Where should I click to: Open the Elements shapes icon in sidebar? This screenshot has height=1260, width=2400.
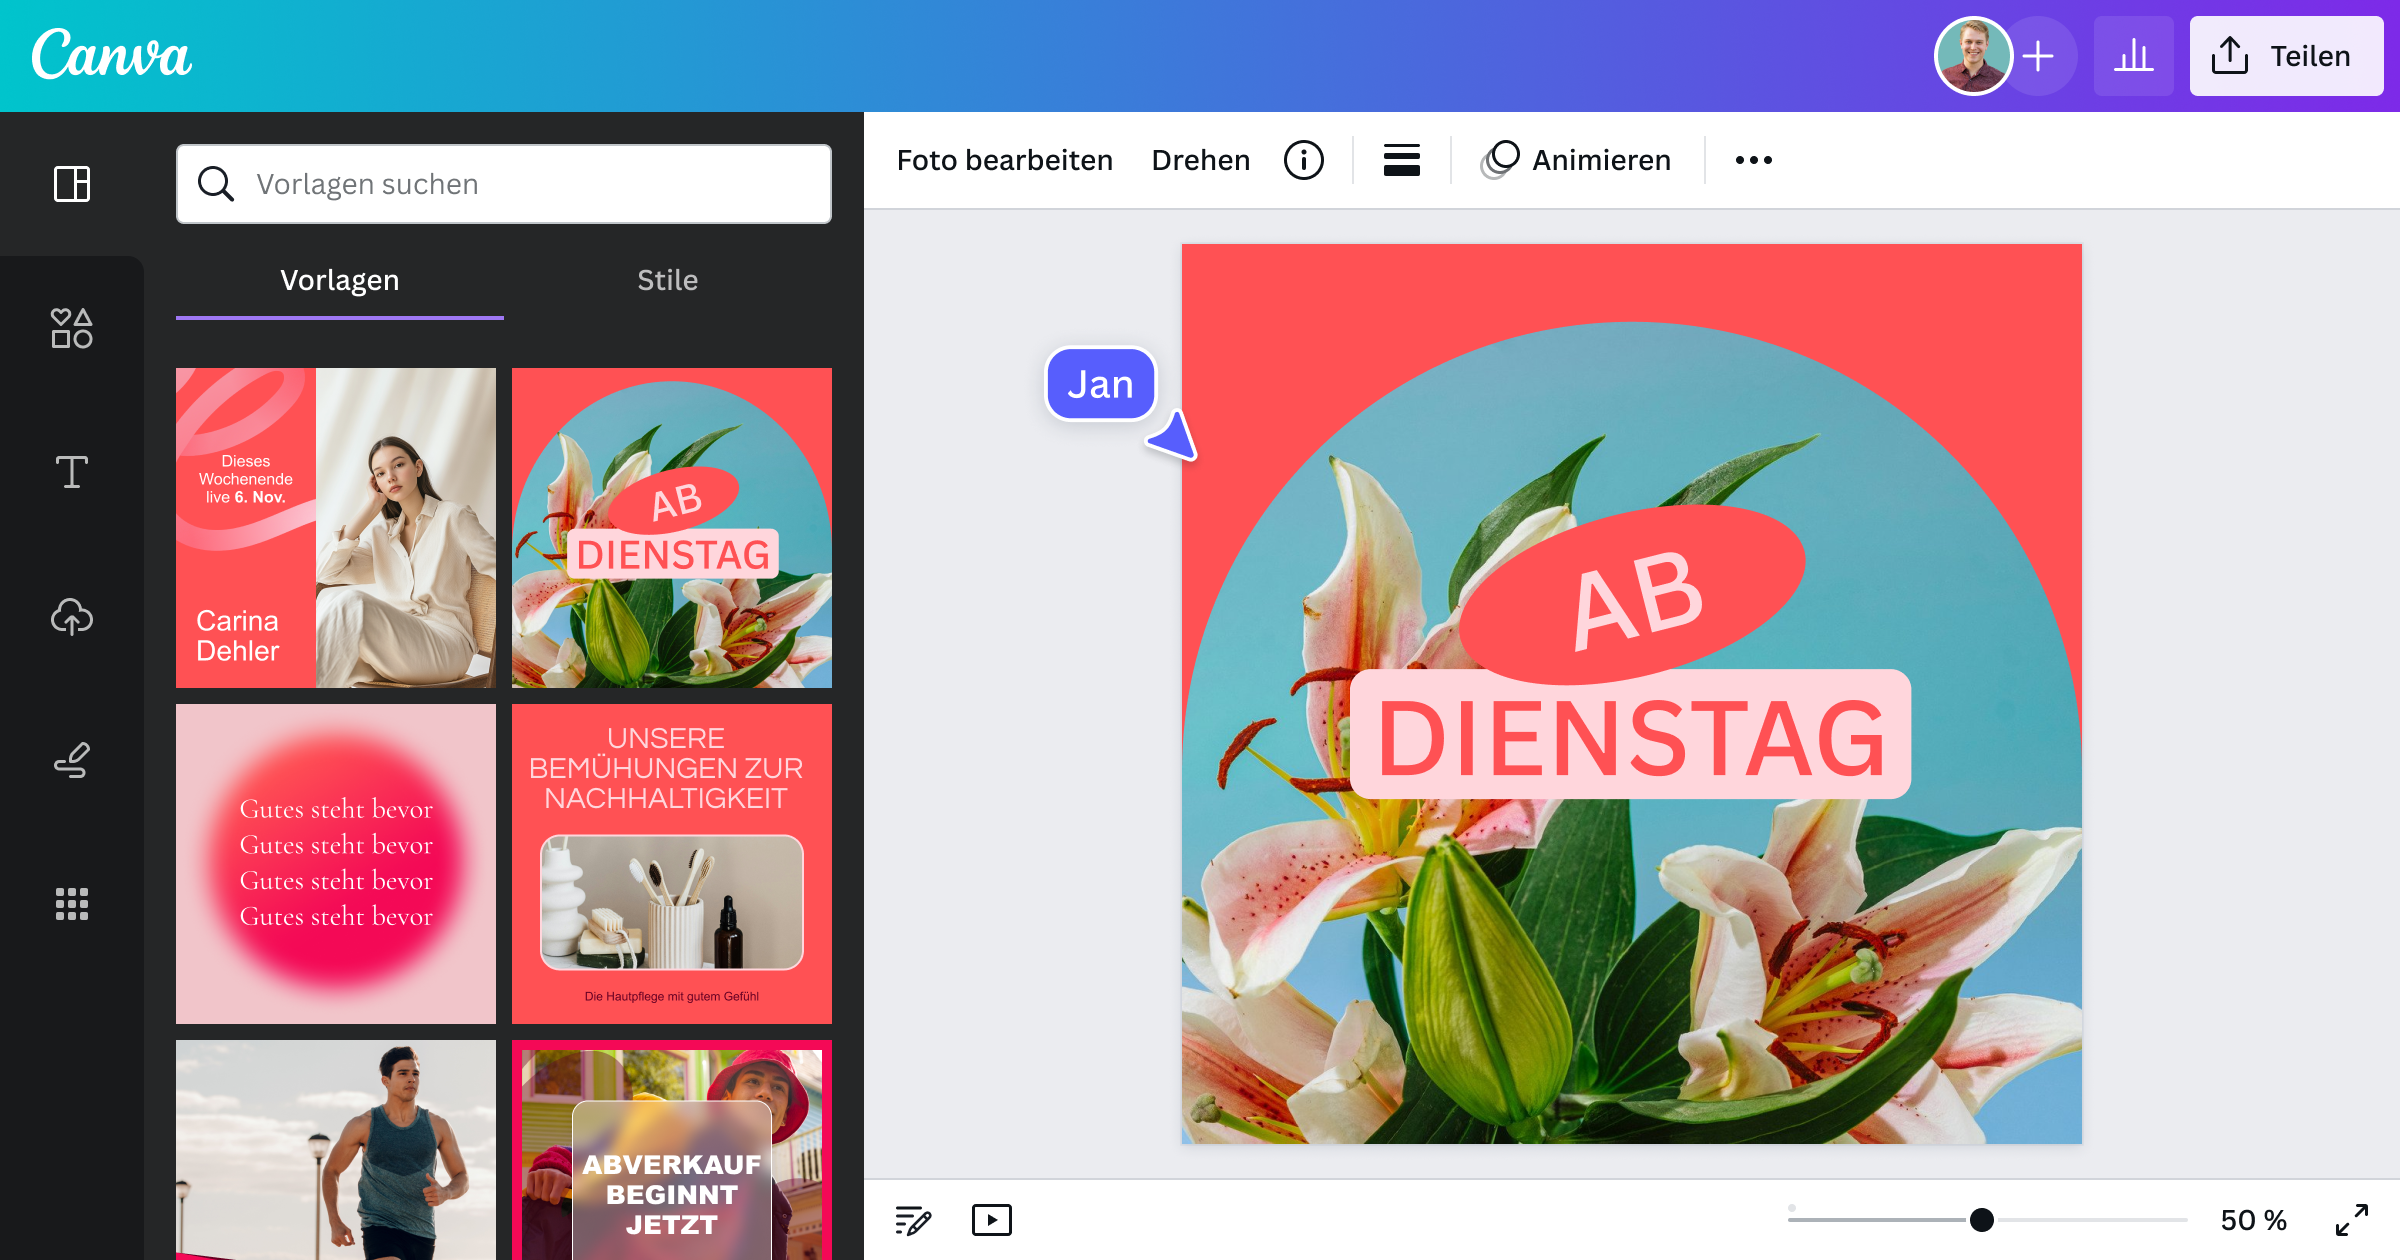[72, 328]
